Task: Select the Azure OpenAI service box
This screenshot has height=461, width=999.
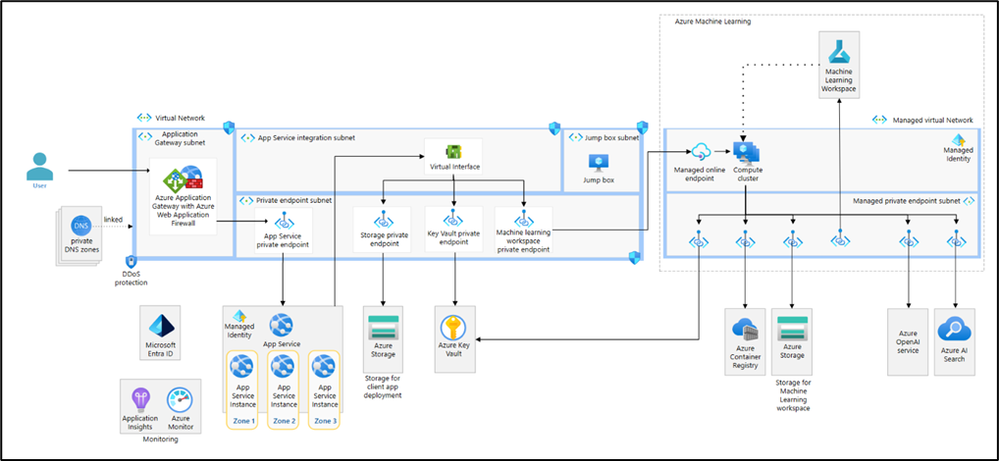Action: pos(908,343)
